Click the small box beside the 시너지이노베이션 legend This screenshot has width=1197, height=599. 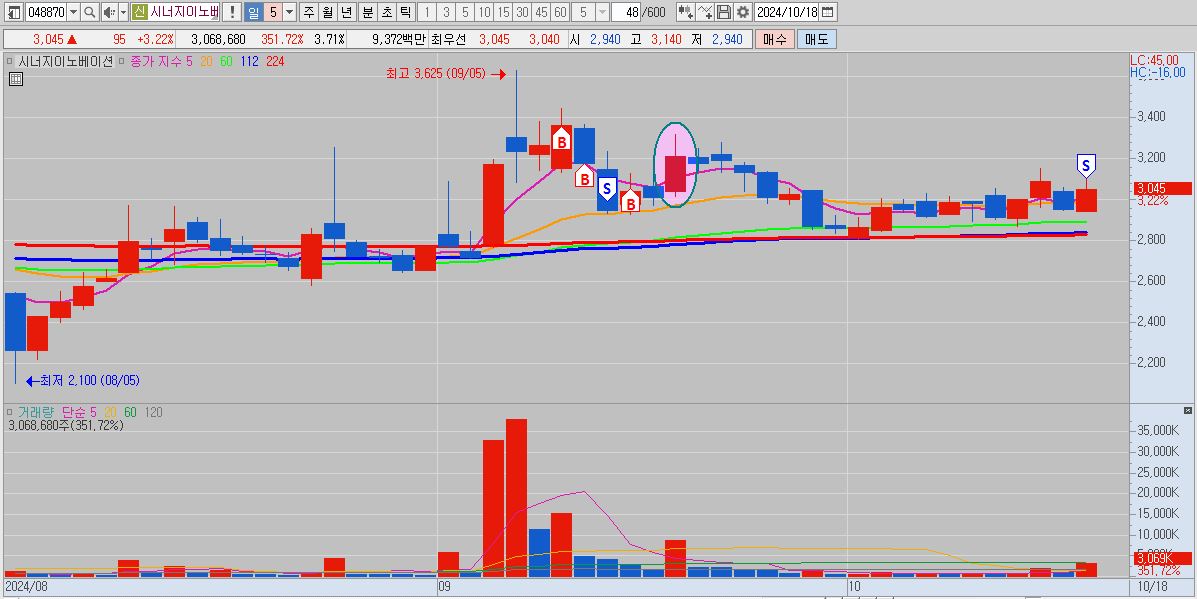pos(10,62)
